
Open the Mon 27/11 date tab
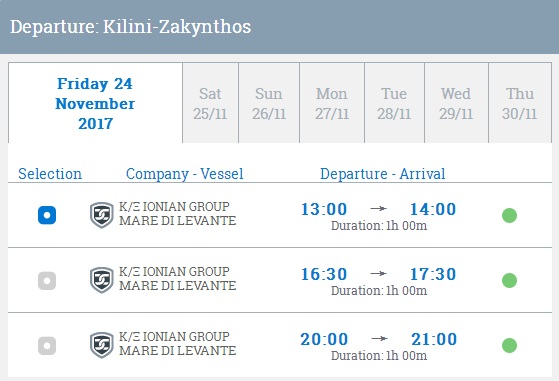point(332,103)
